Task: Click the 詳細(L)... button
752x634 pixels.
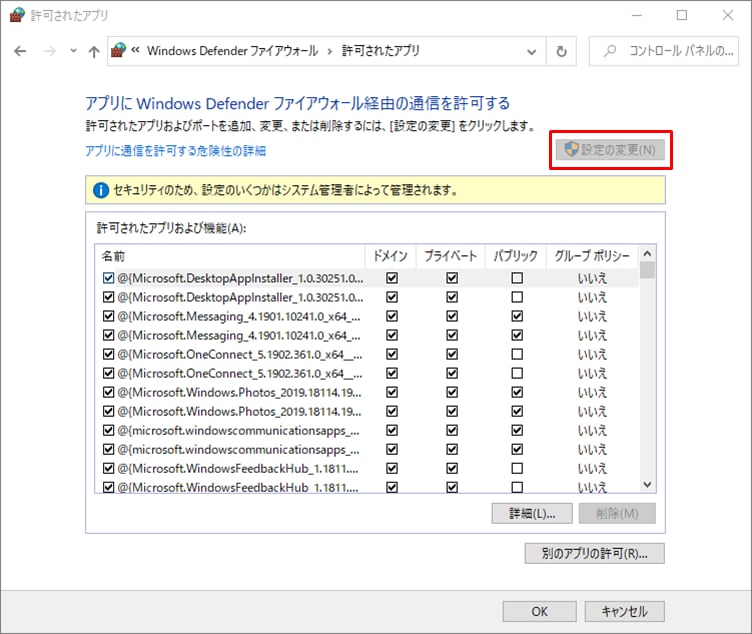Action: click(532, 514)
